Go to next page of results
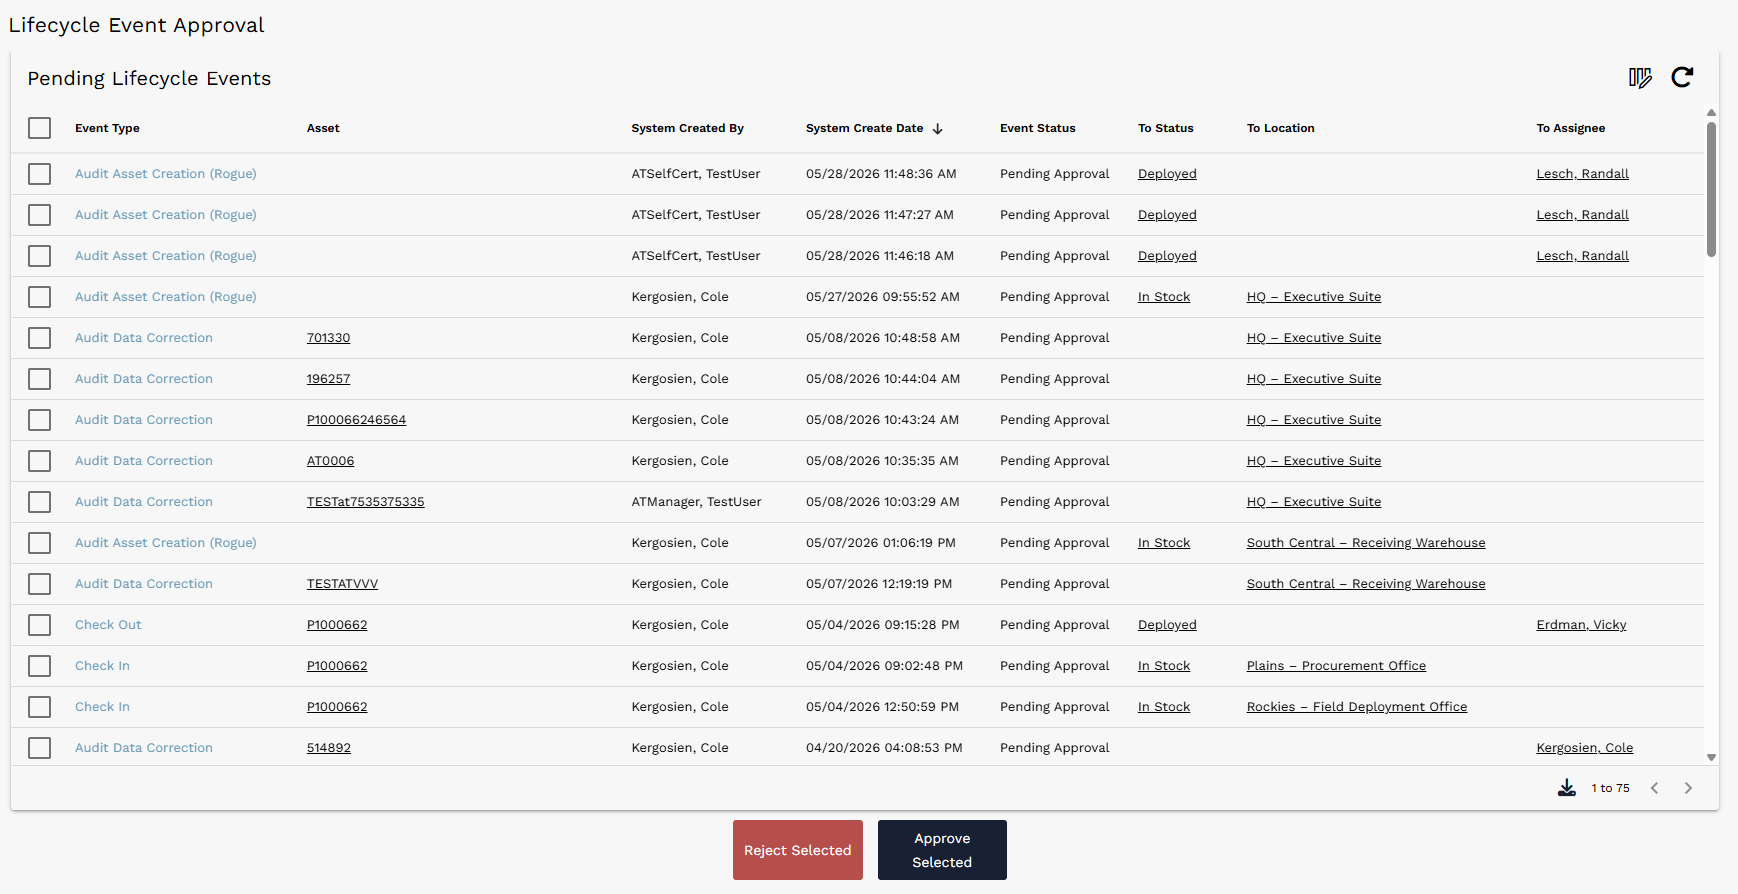1738x894 pixels. coord(1688,788)
